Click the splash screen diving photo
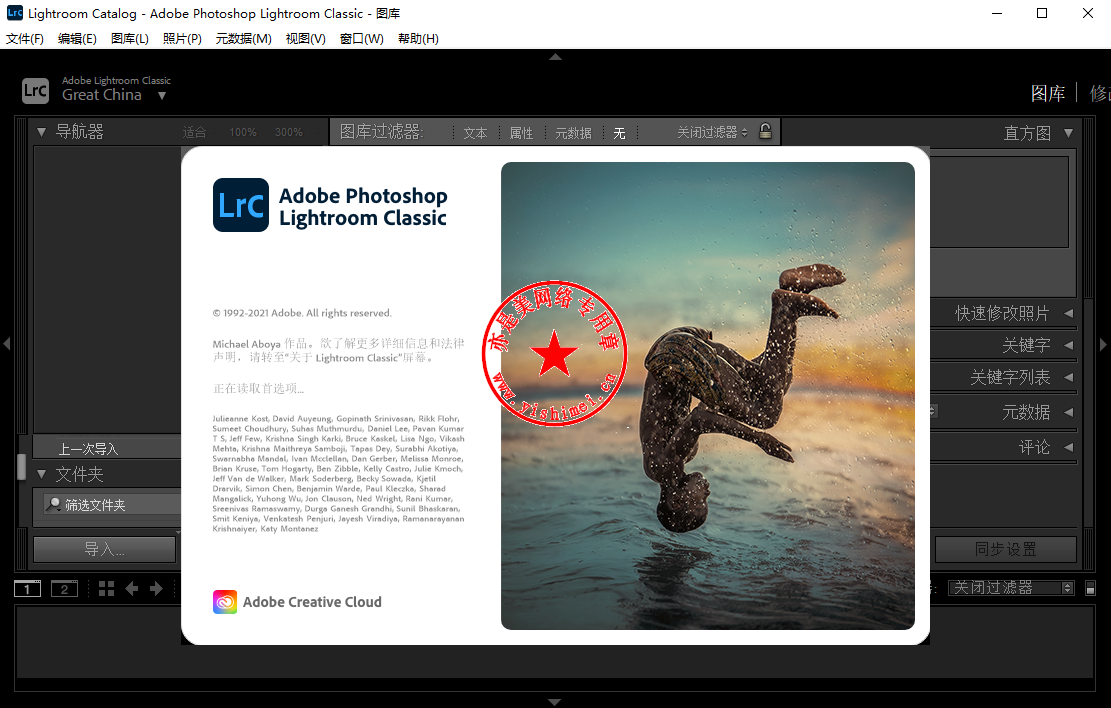1111x708 pixels. coord(708,395)
